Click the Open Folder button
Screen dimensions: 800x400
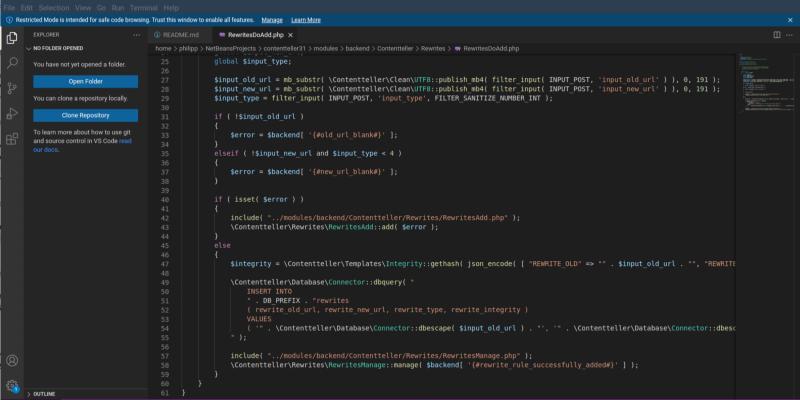pyautogui.click(x=86, y=81)
